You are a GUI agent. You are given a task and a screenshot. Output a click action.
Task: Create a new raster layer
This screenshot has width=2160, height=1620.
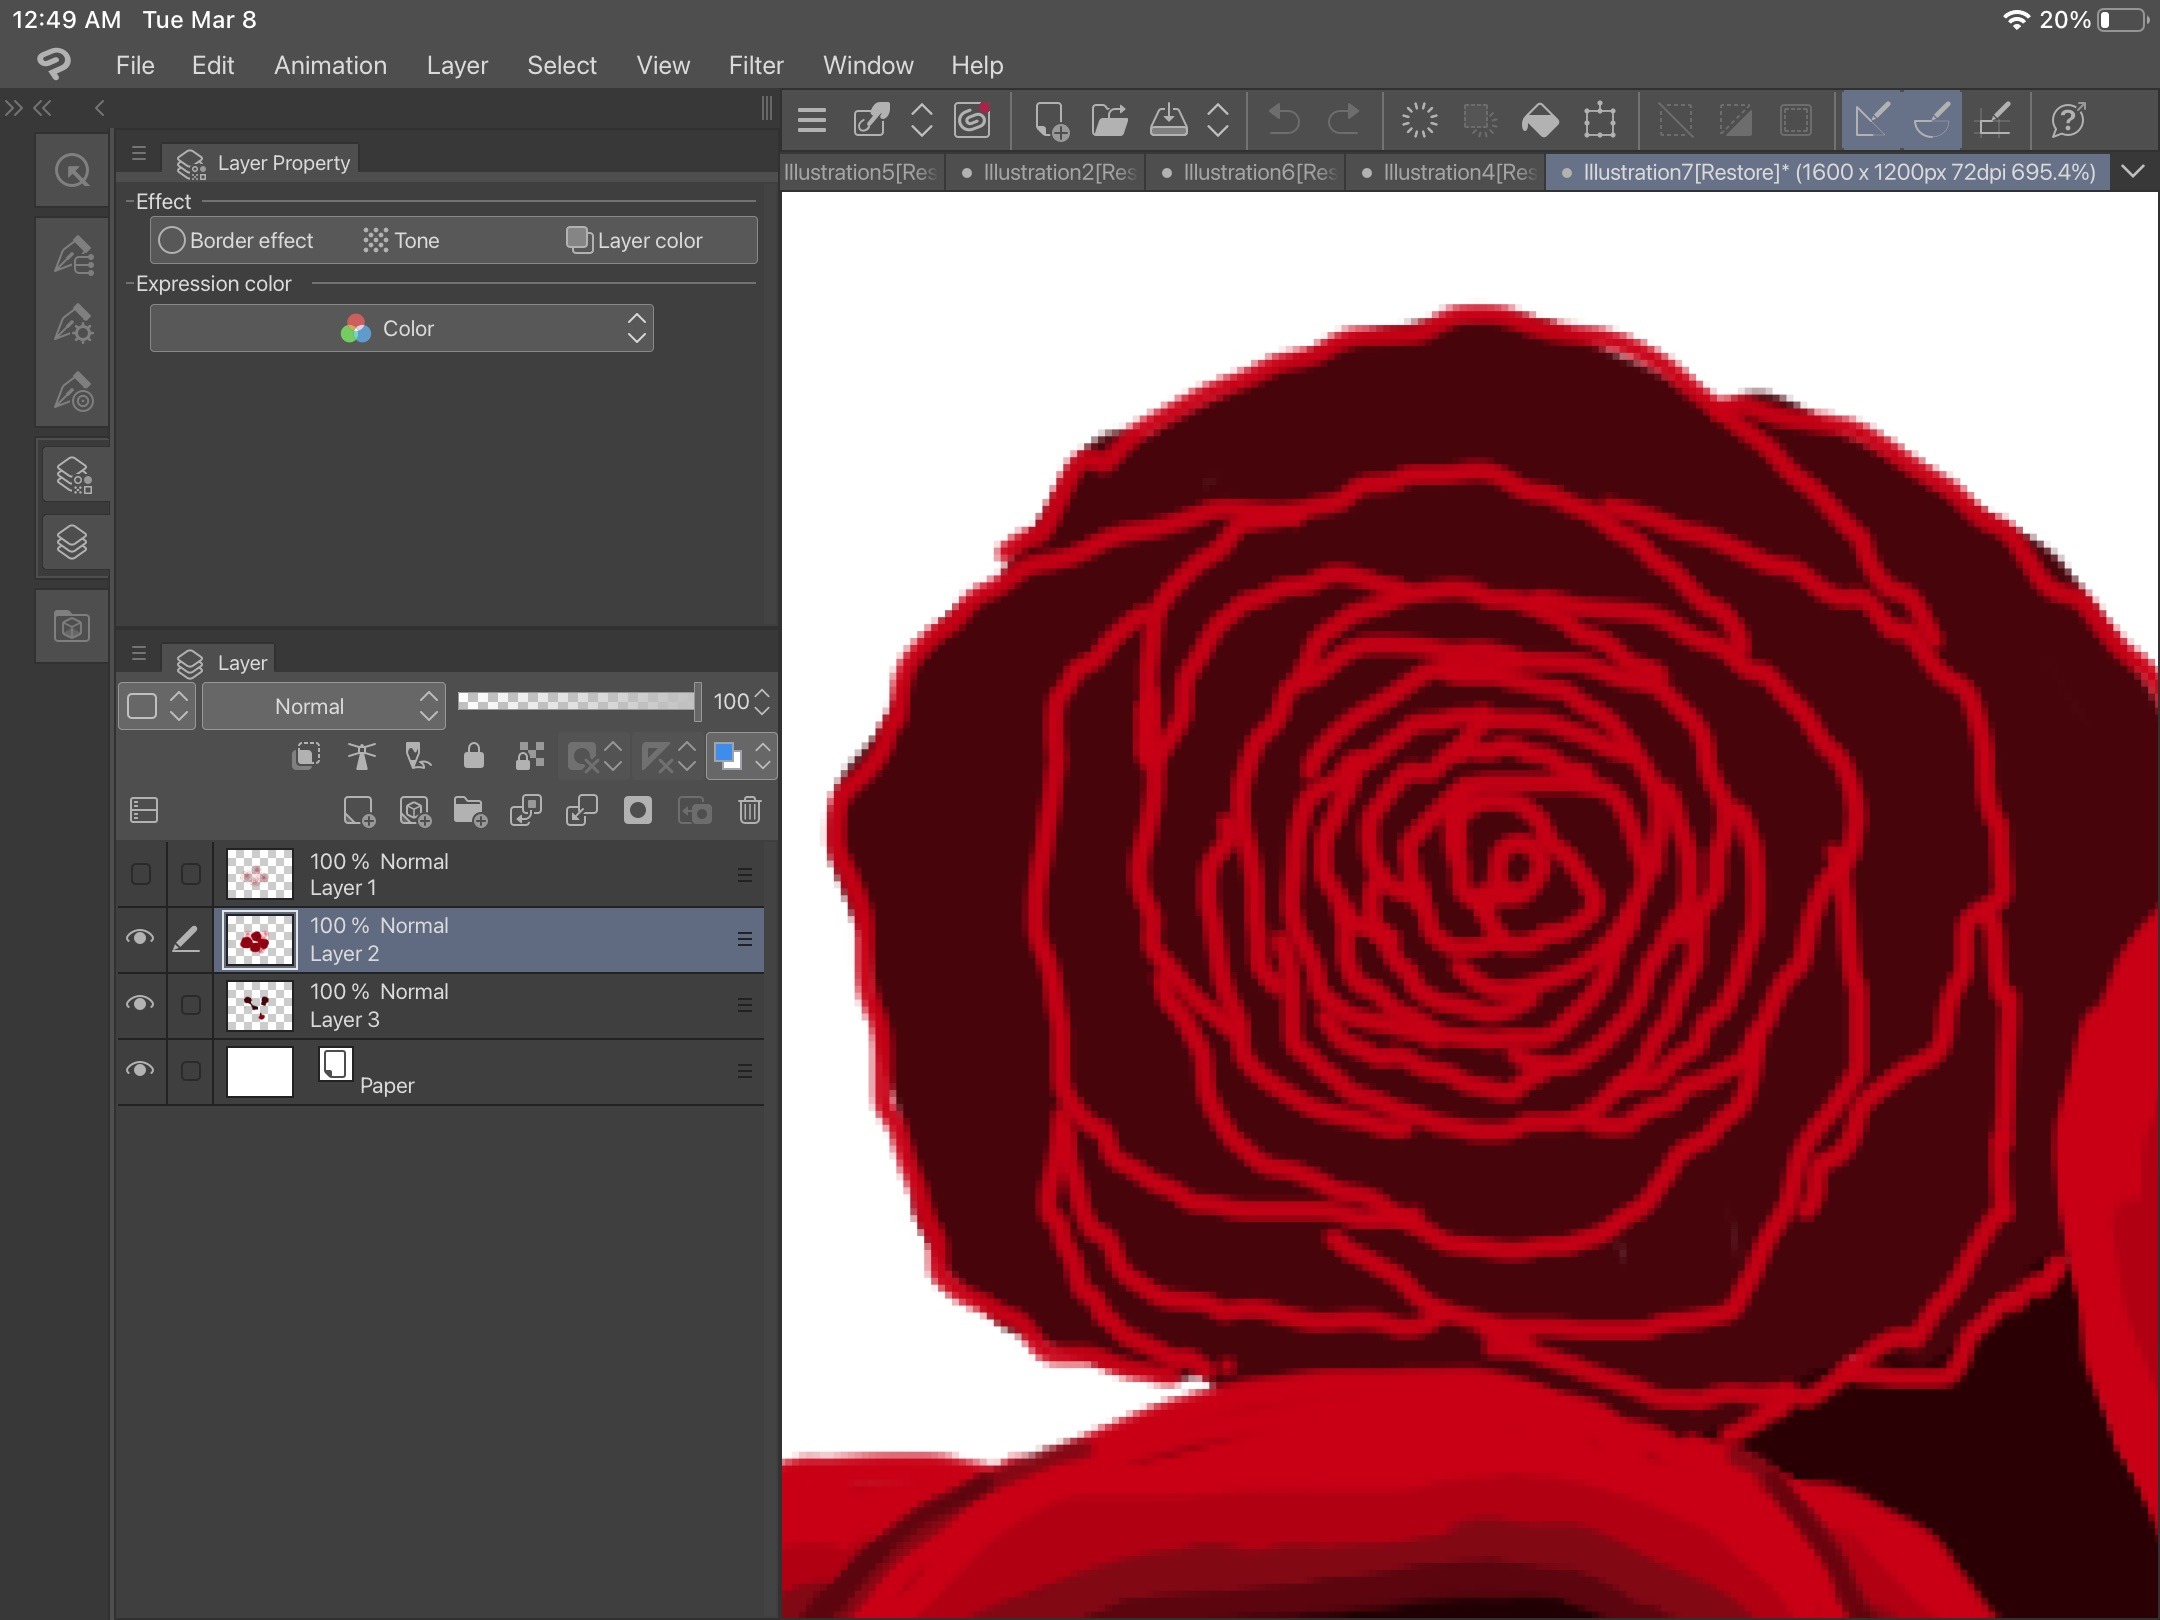(358, 810)
